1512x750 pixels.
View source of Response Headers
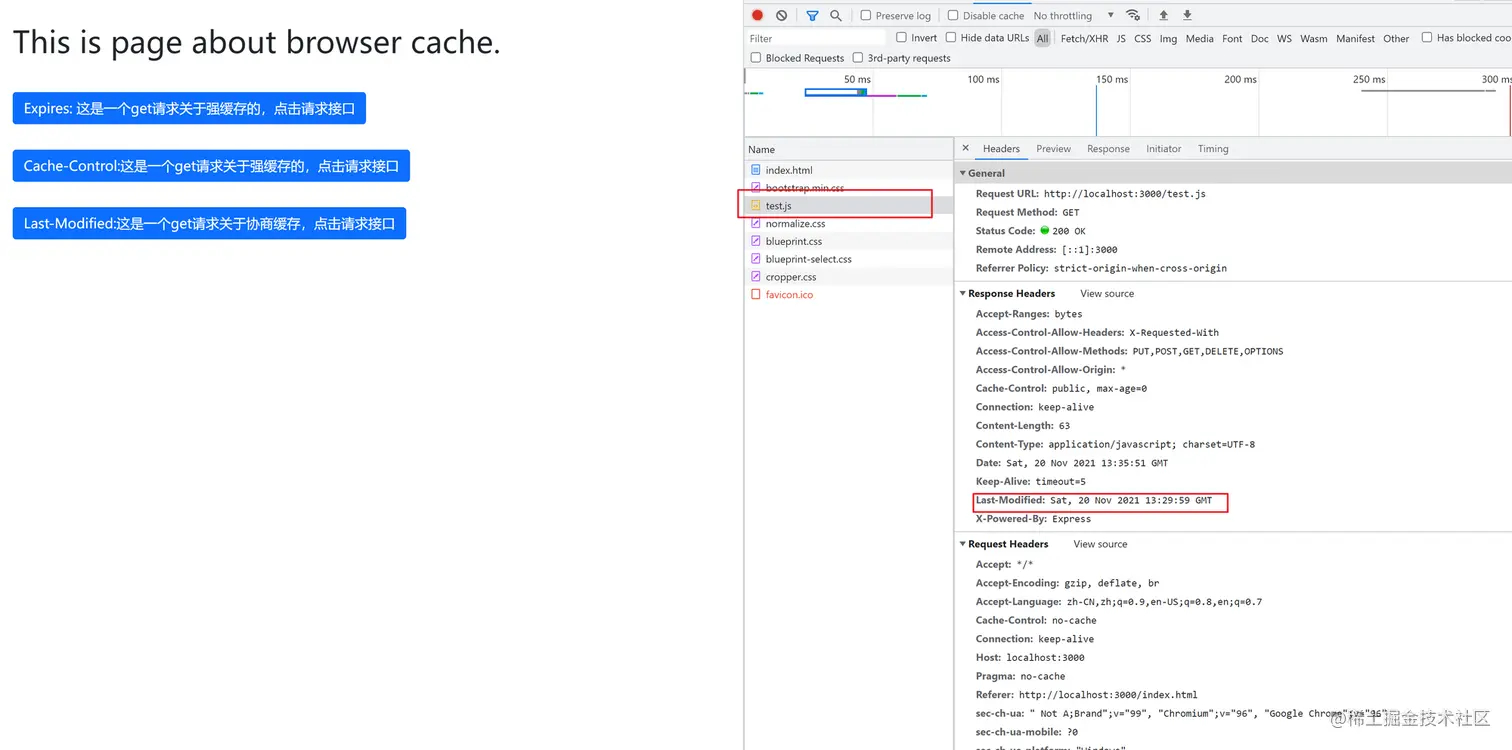click(x=1107, y=293)
